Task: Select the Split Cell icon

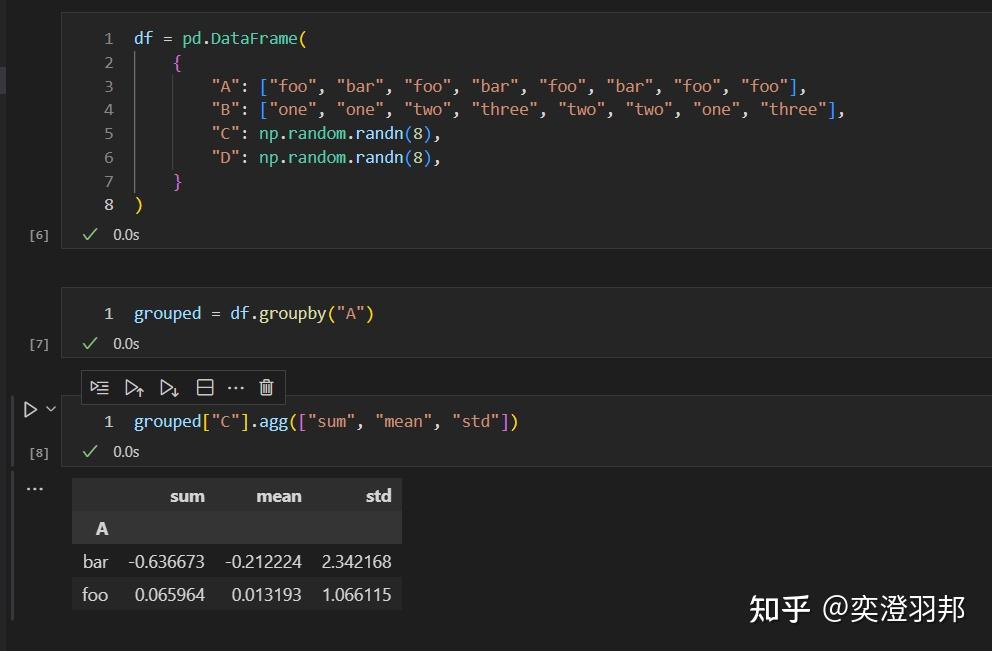Action: pyautogui.click(x=204, y=387)
